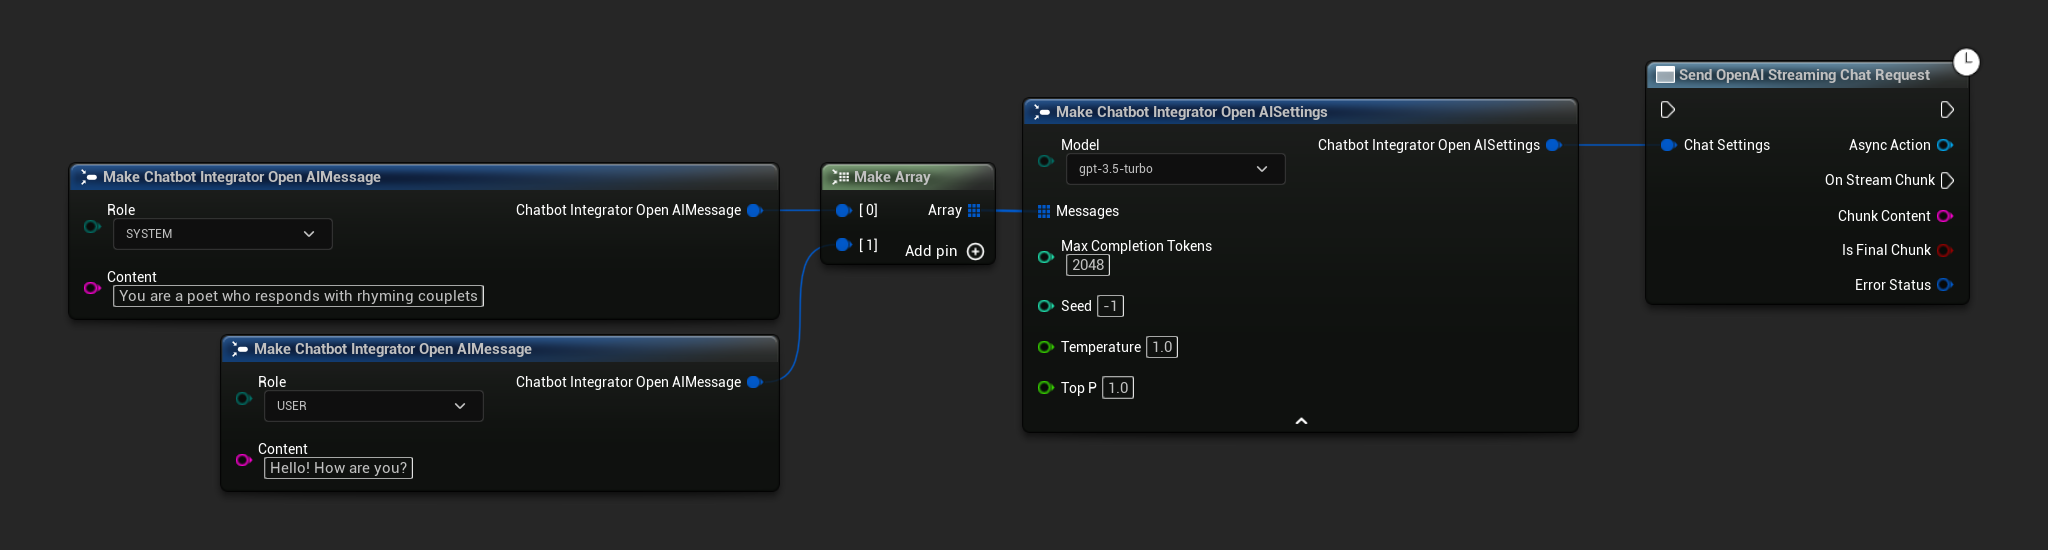
Task: Click the Error Status output pin
Action: (x=1944, y=285)
